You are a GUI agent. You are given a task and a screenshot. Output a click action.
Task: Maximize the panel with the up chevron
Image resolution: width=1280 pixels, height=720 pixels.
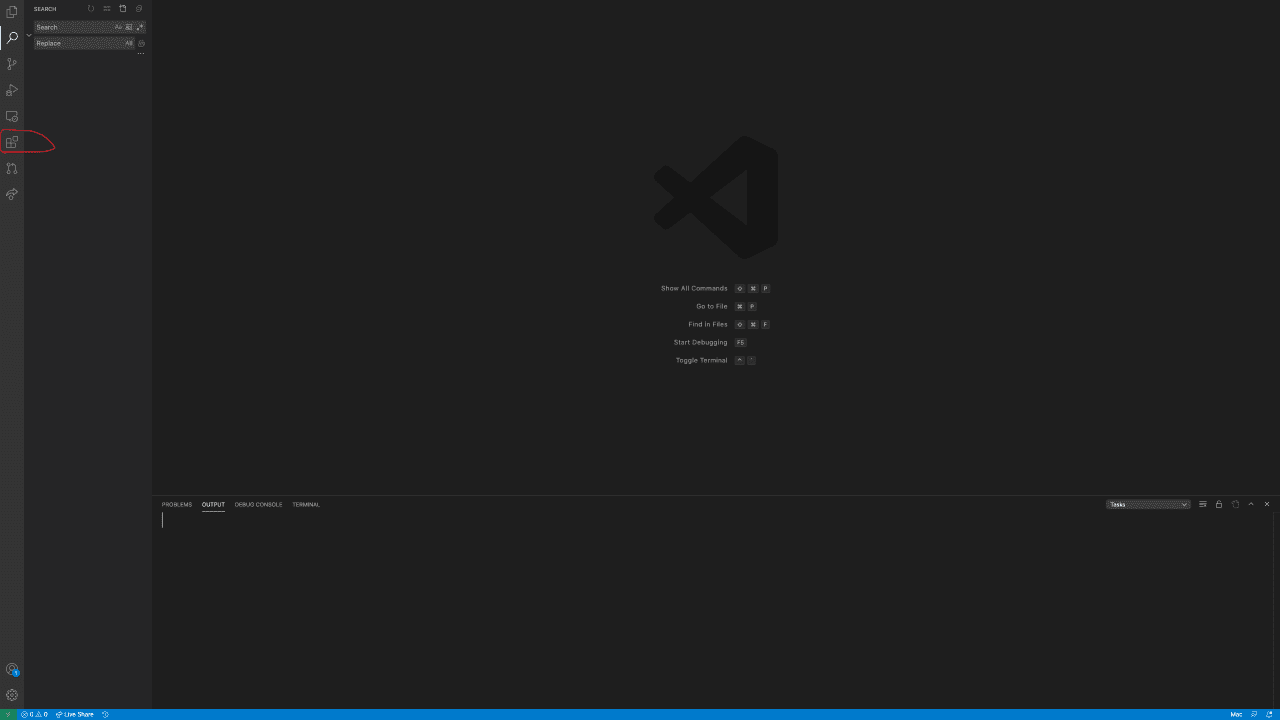pos(1251,504)
